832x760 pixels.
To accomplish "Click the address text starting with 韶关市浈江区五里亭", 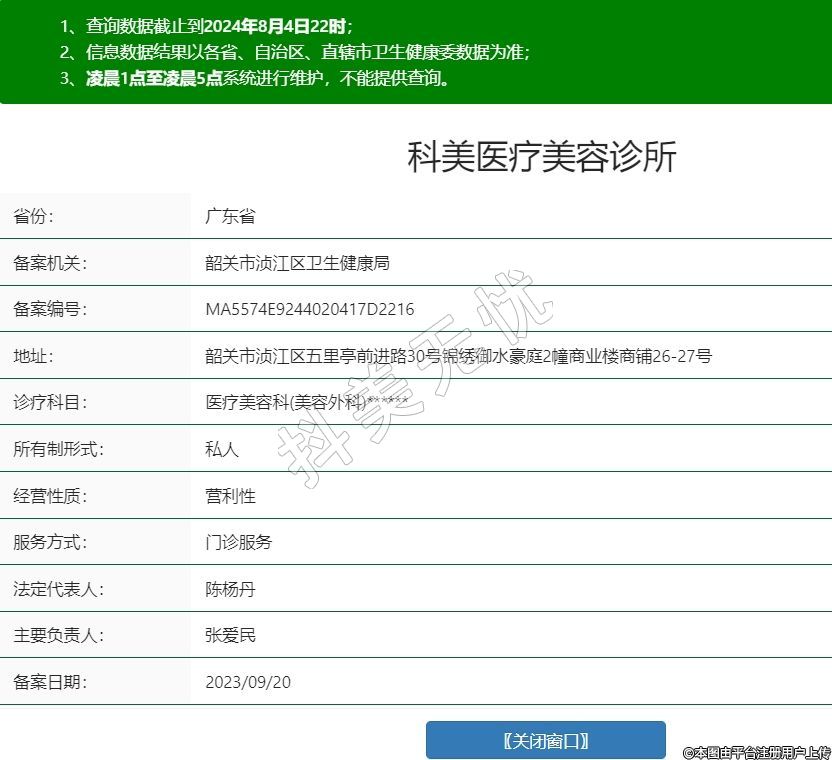I will pyautogui.click(x=458, y=356).
